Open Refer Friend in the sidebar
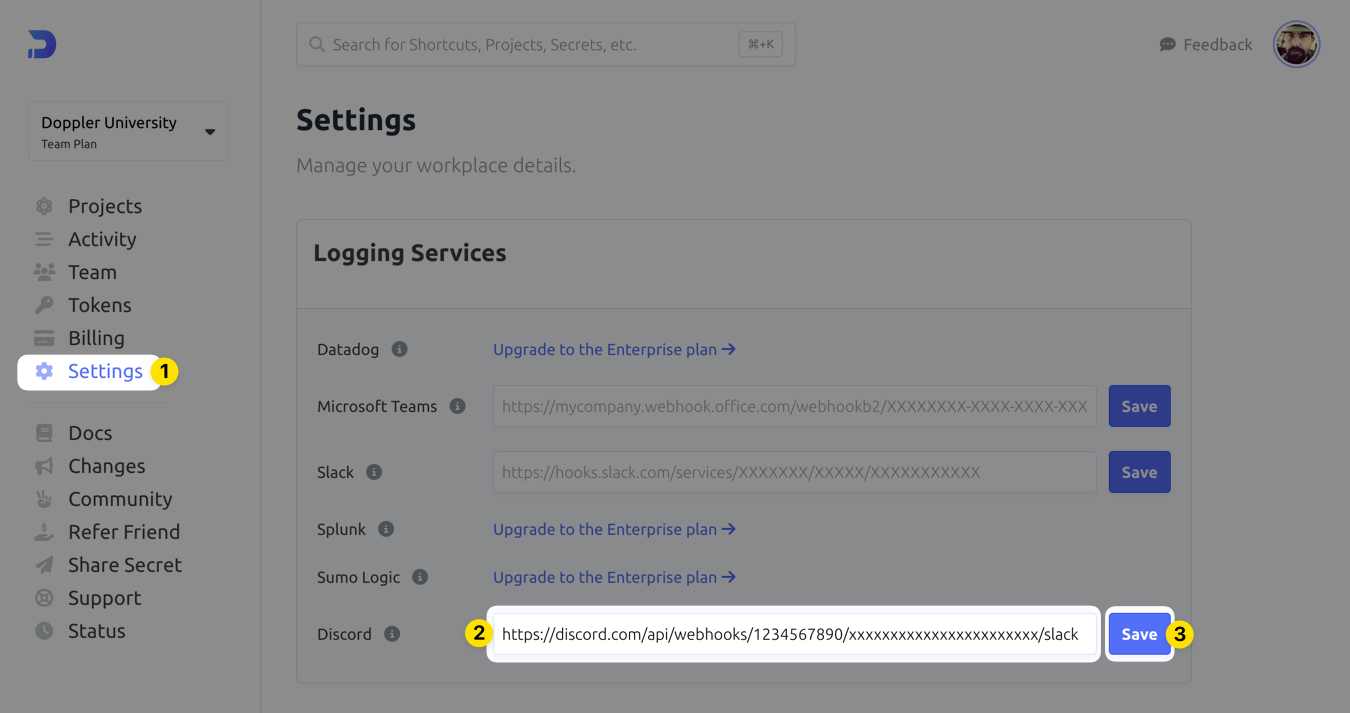1350x713 pixels. coord(124,532)
